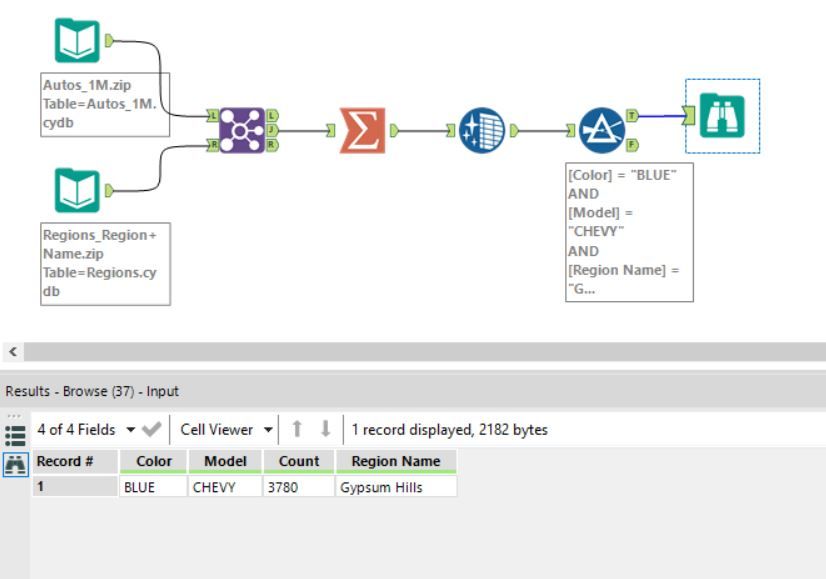Select the Autos_1M Input Data tool
826x579 pixels.
(x=77, y=41)
